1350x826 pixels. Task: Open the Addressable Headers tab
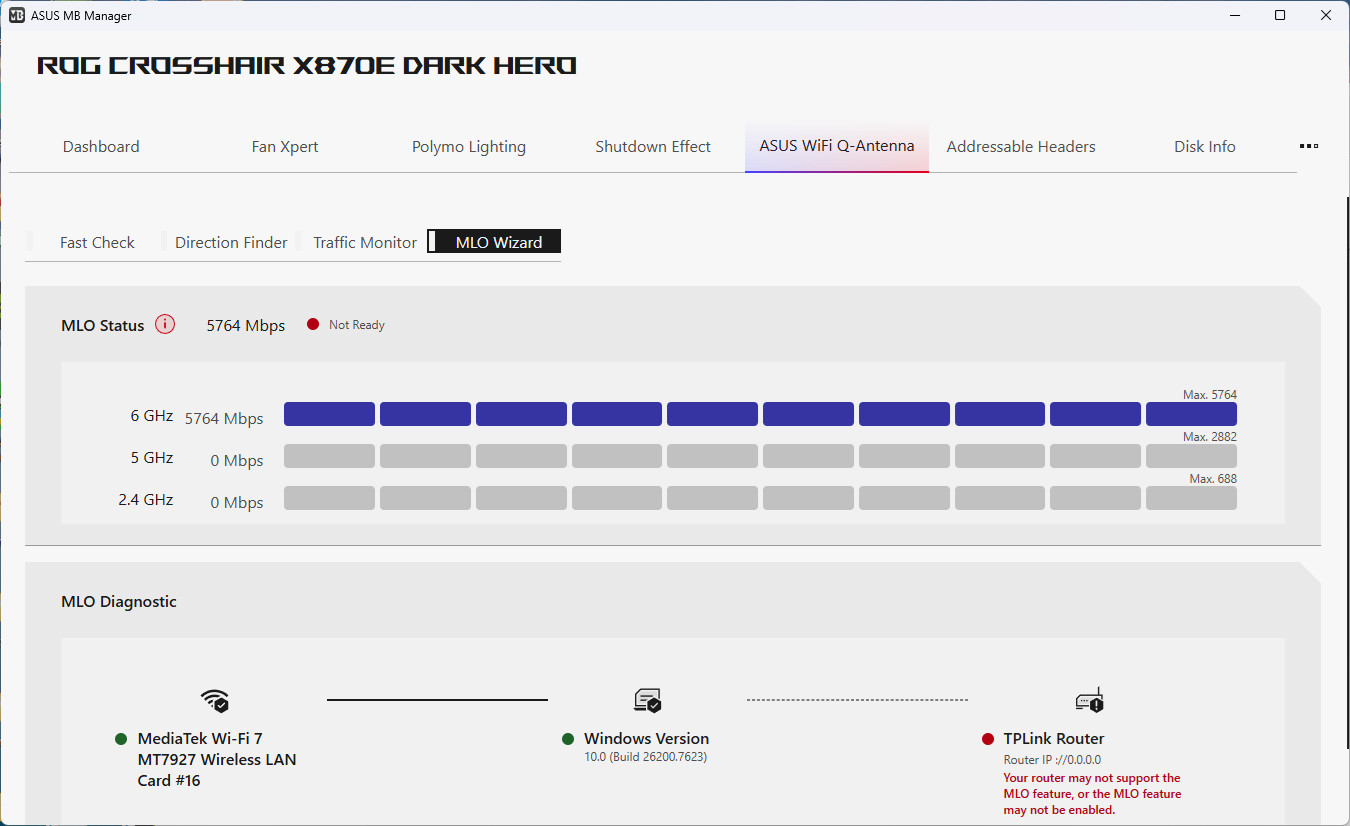1021,146
